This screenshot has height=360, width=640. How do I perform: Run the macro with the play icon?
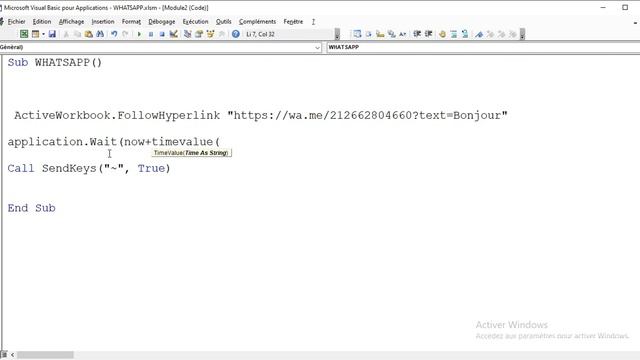point(139,34)
